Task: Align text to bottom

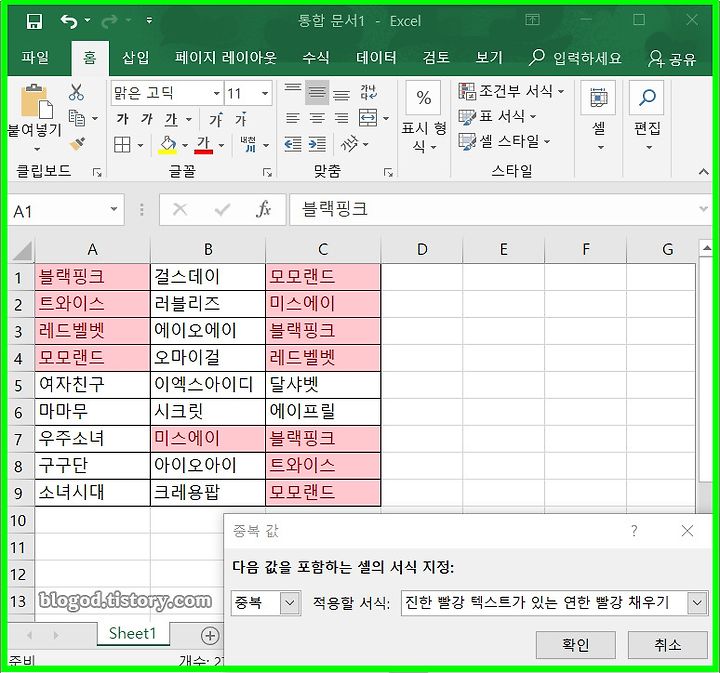Action: point(341,93)
